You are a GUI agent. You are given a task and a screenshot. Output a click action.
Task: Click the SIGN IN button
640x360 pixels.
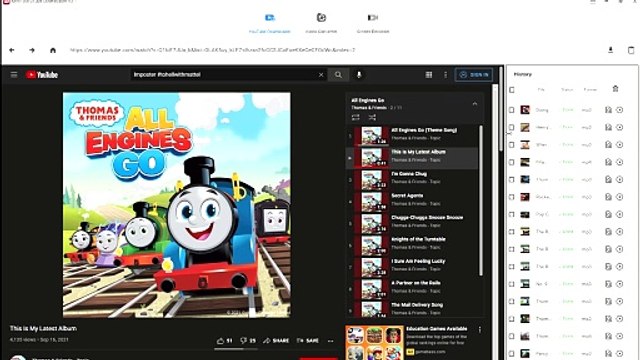coord(474,75)
